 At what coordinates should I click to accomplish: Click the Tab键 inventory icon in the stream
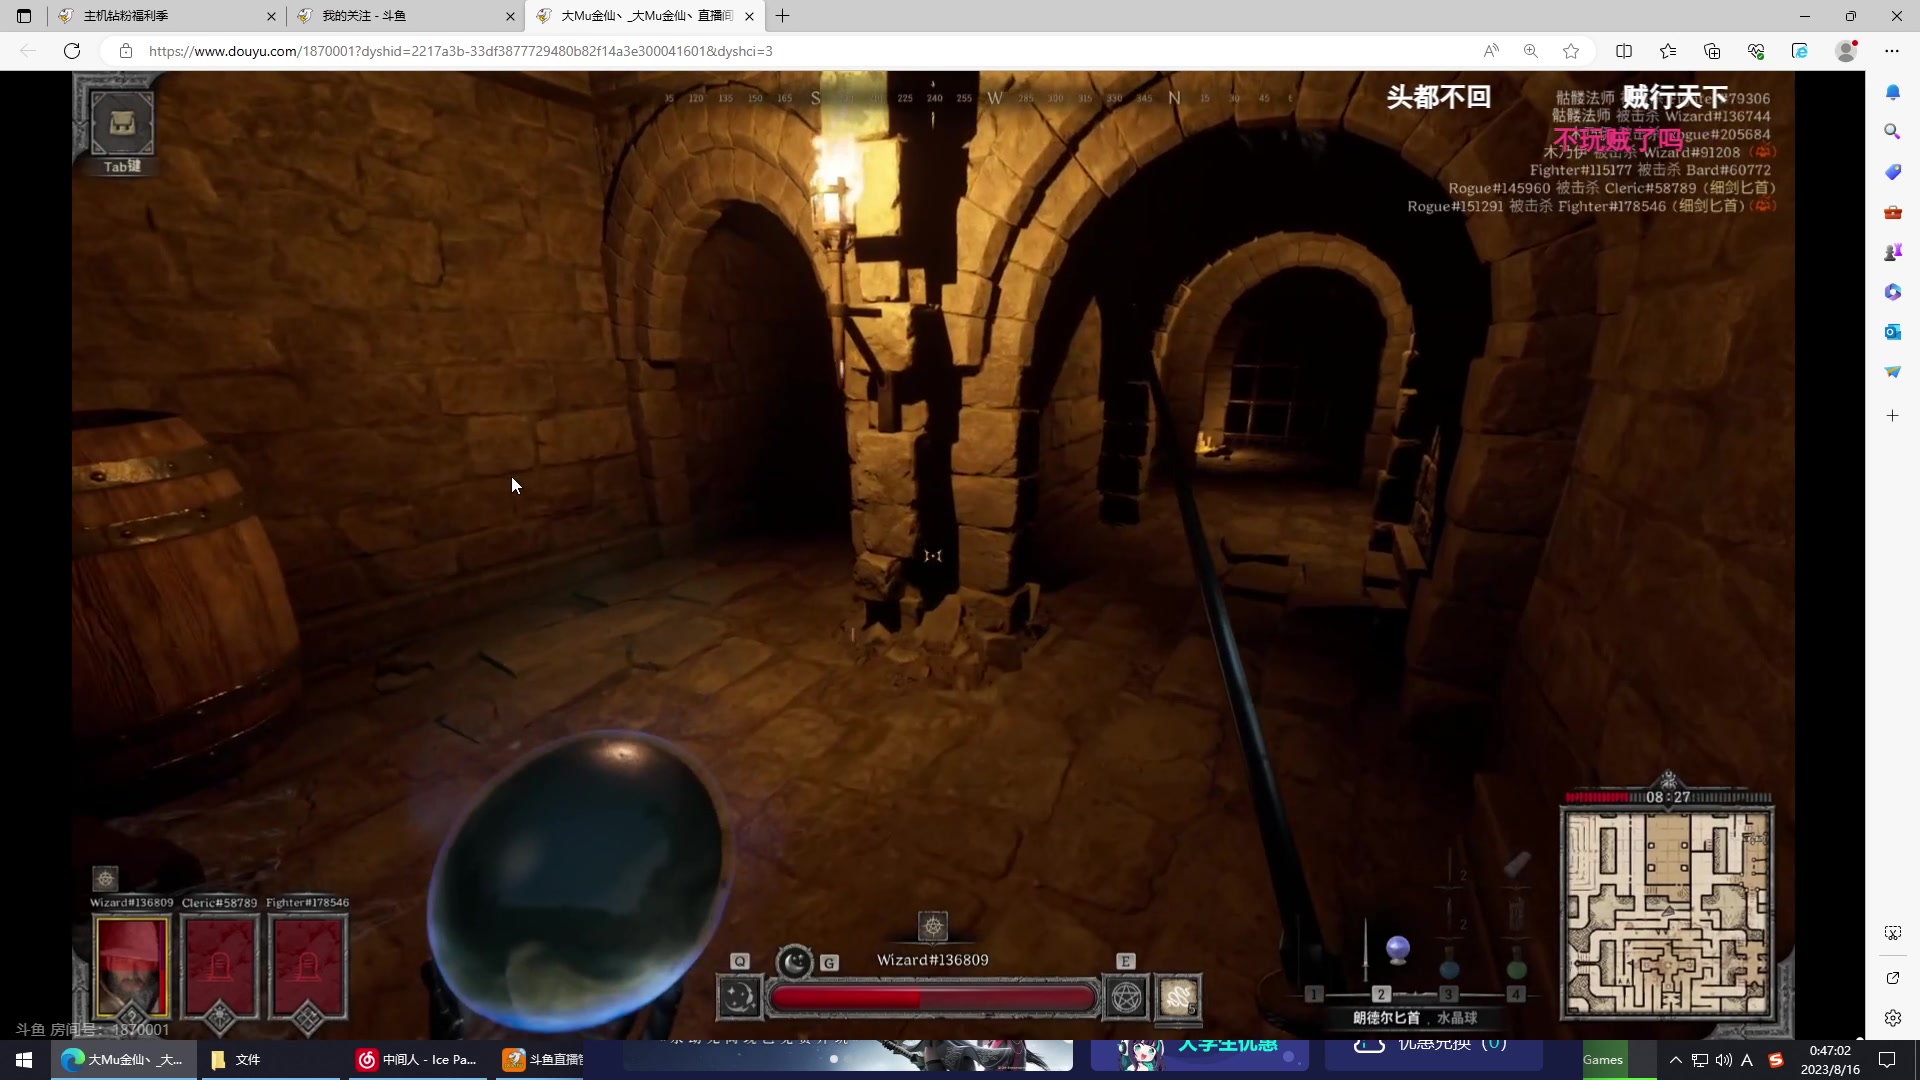[x=122, y=124]
